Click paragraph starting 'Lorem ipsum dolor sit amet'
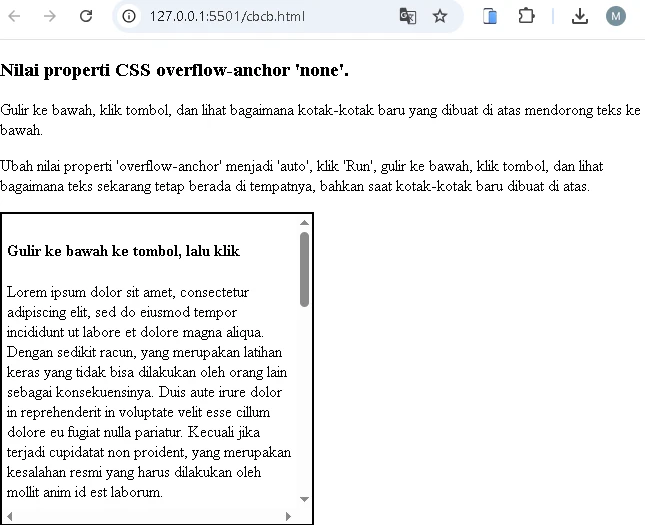The image size is (645, 525). pyautogui.click(x=149, y=392)
